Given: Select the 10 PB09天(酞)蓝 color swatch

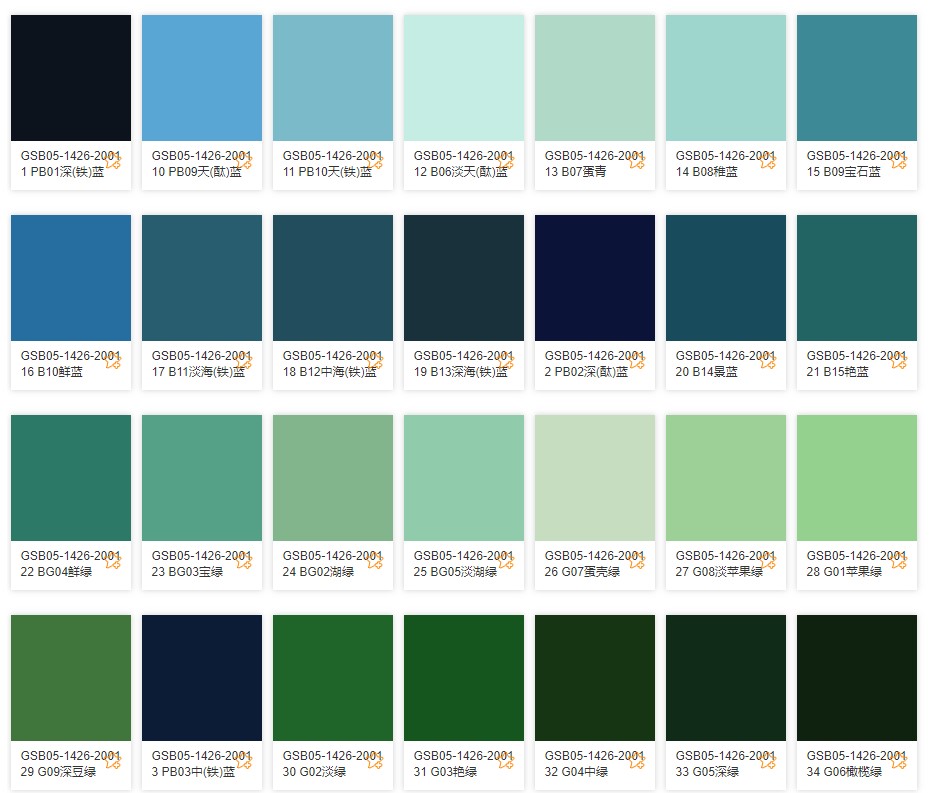Looking at the screenshot, I should coord(202,78).
